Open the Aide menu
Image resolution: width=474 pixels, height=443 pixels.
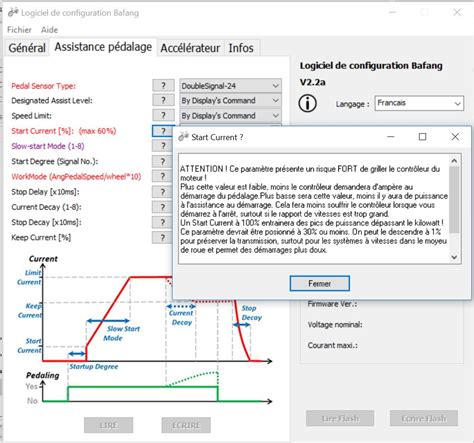tap(49, 30)
